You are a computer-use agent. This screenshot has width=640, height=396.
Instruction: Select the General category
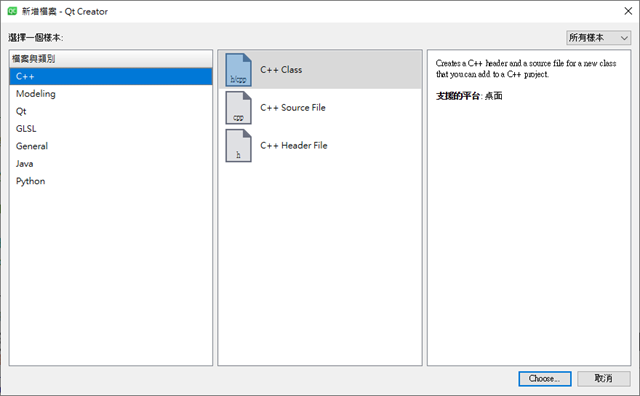tap(111, 146)
